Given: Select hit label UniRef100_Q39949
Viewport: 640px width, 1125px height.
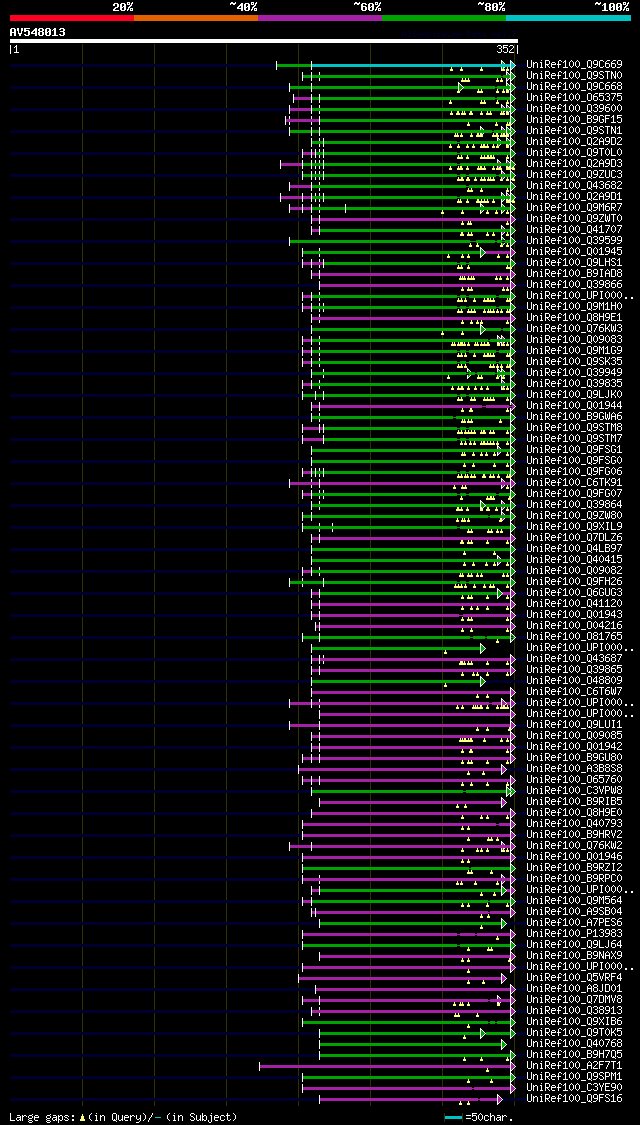Looking at the screenshot, I should click(574, 372).
